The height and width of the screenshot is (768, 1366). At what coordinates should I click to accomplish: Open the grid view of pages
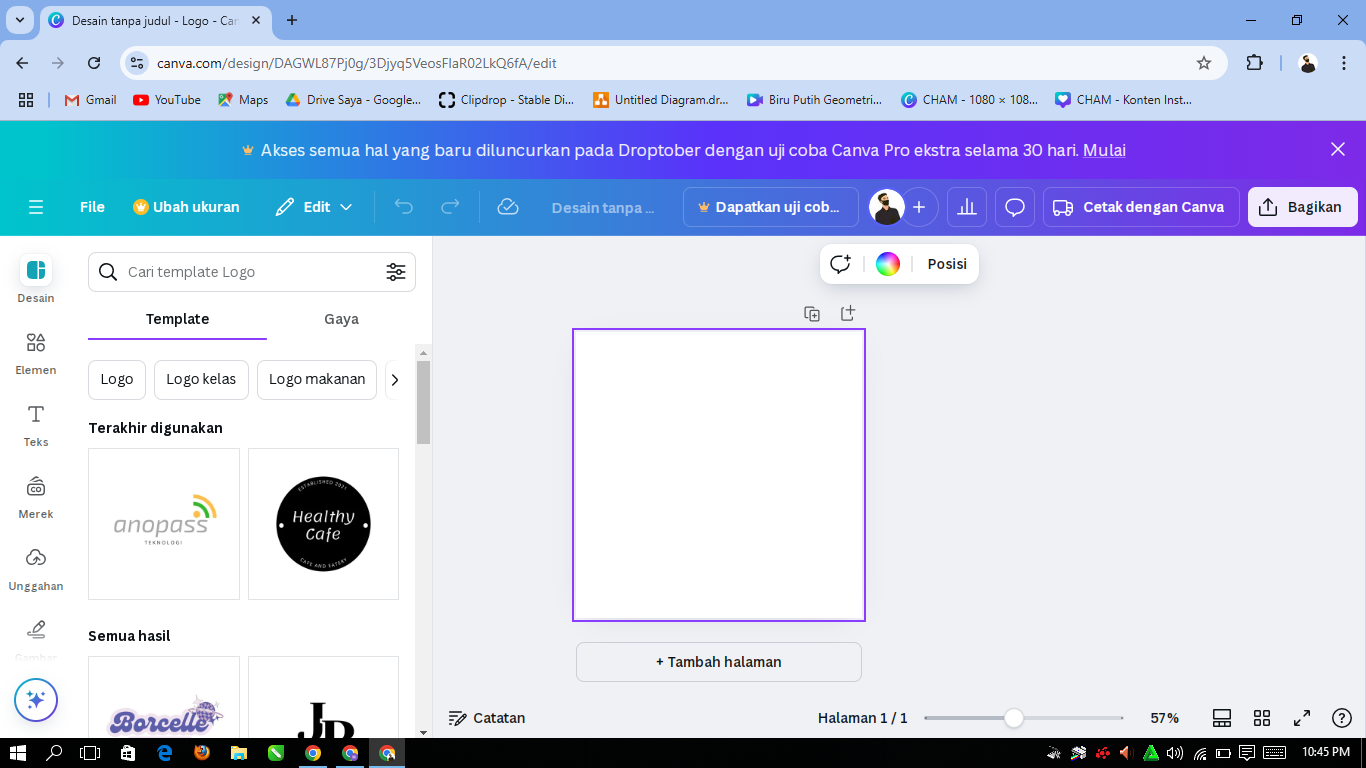[x=1262, y=718]
